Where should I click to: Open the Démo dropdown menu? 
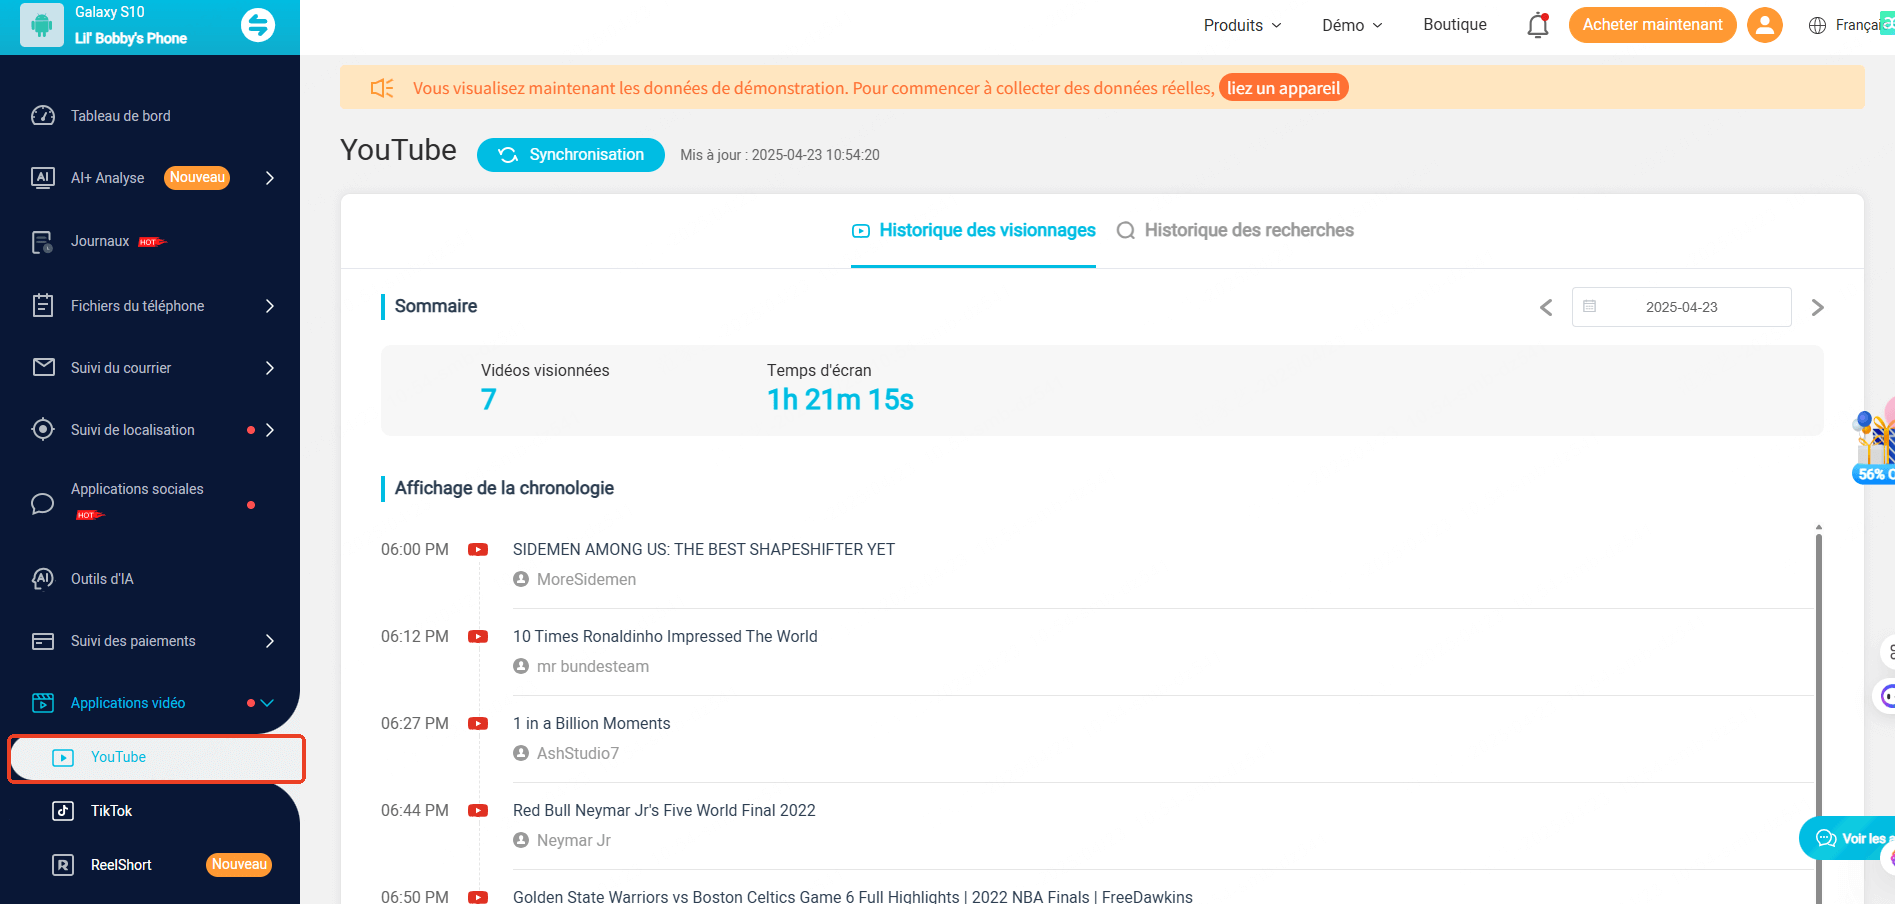[x=1352, y=25]
